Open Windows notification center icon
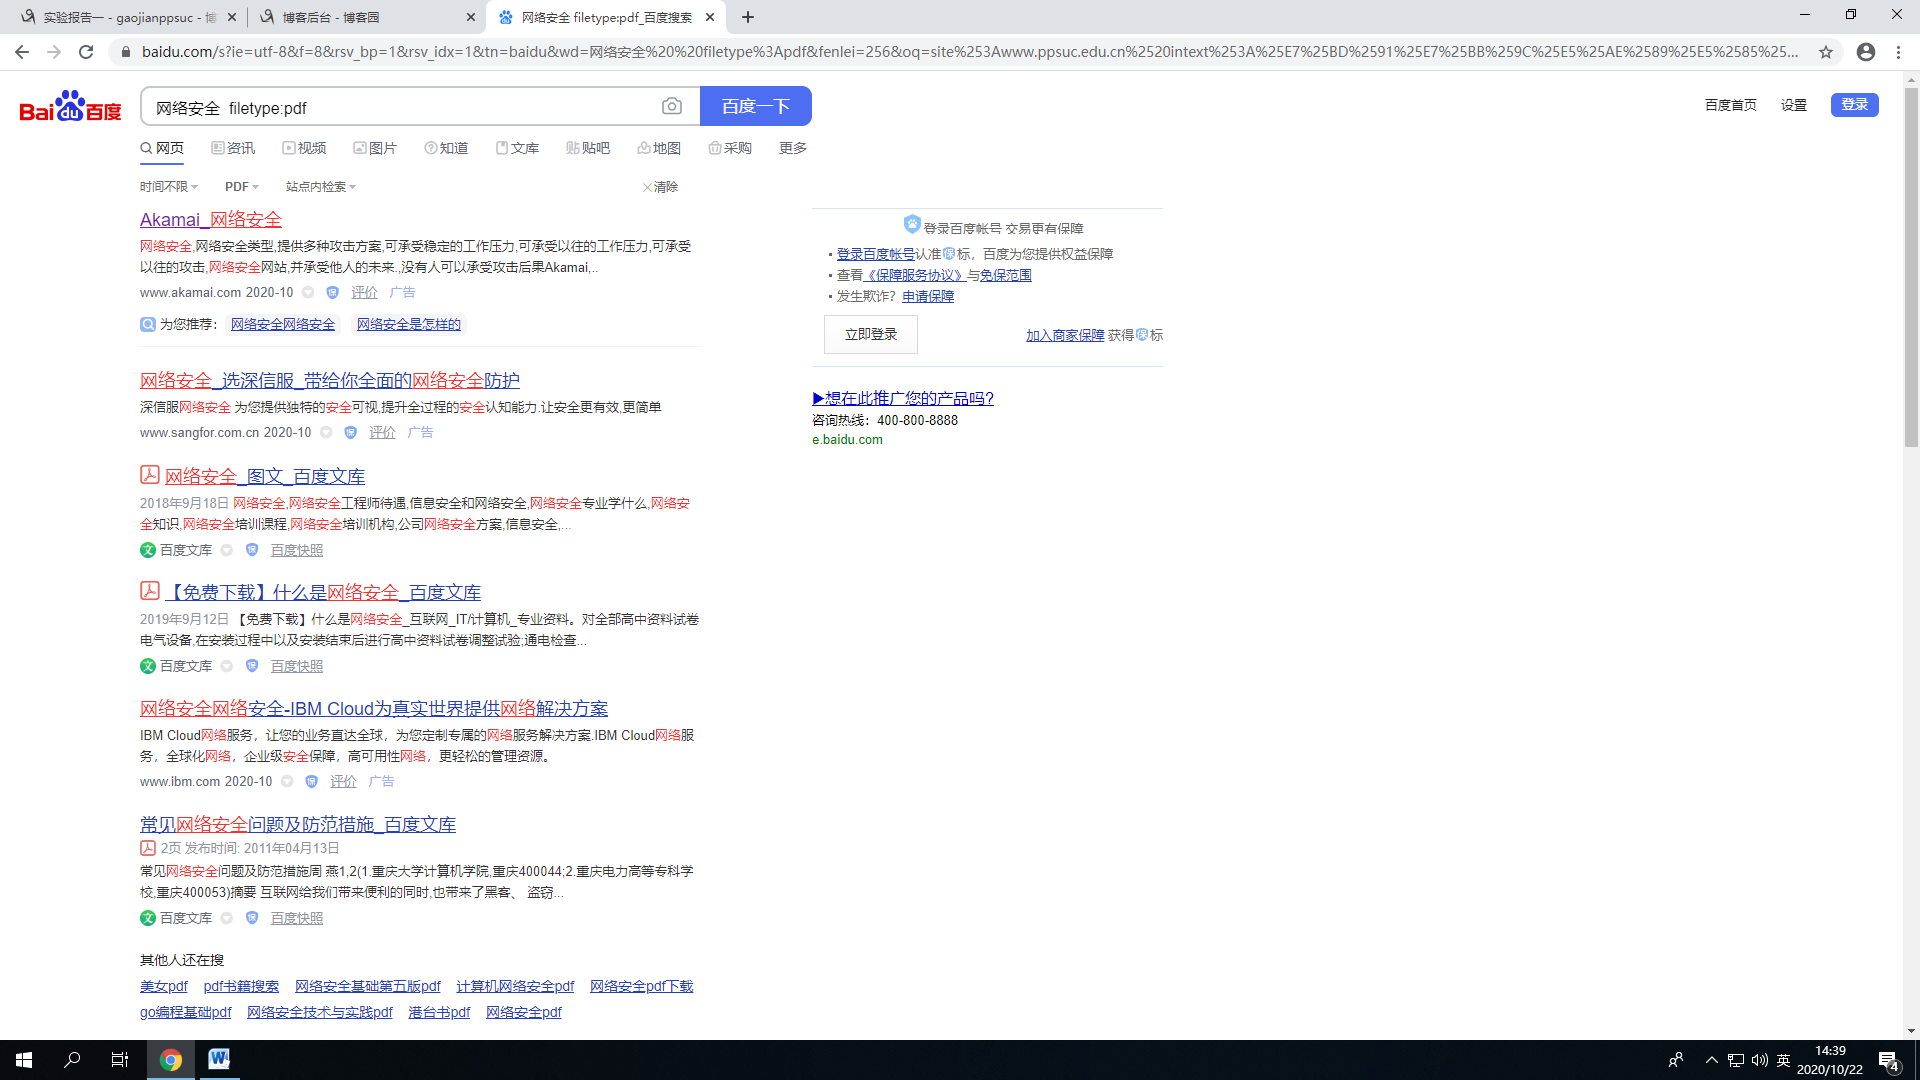This screenshot has width=1920, height=1080. tap(1888, 1060)
